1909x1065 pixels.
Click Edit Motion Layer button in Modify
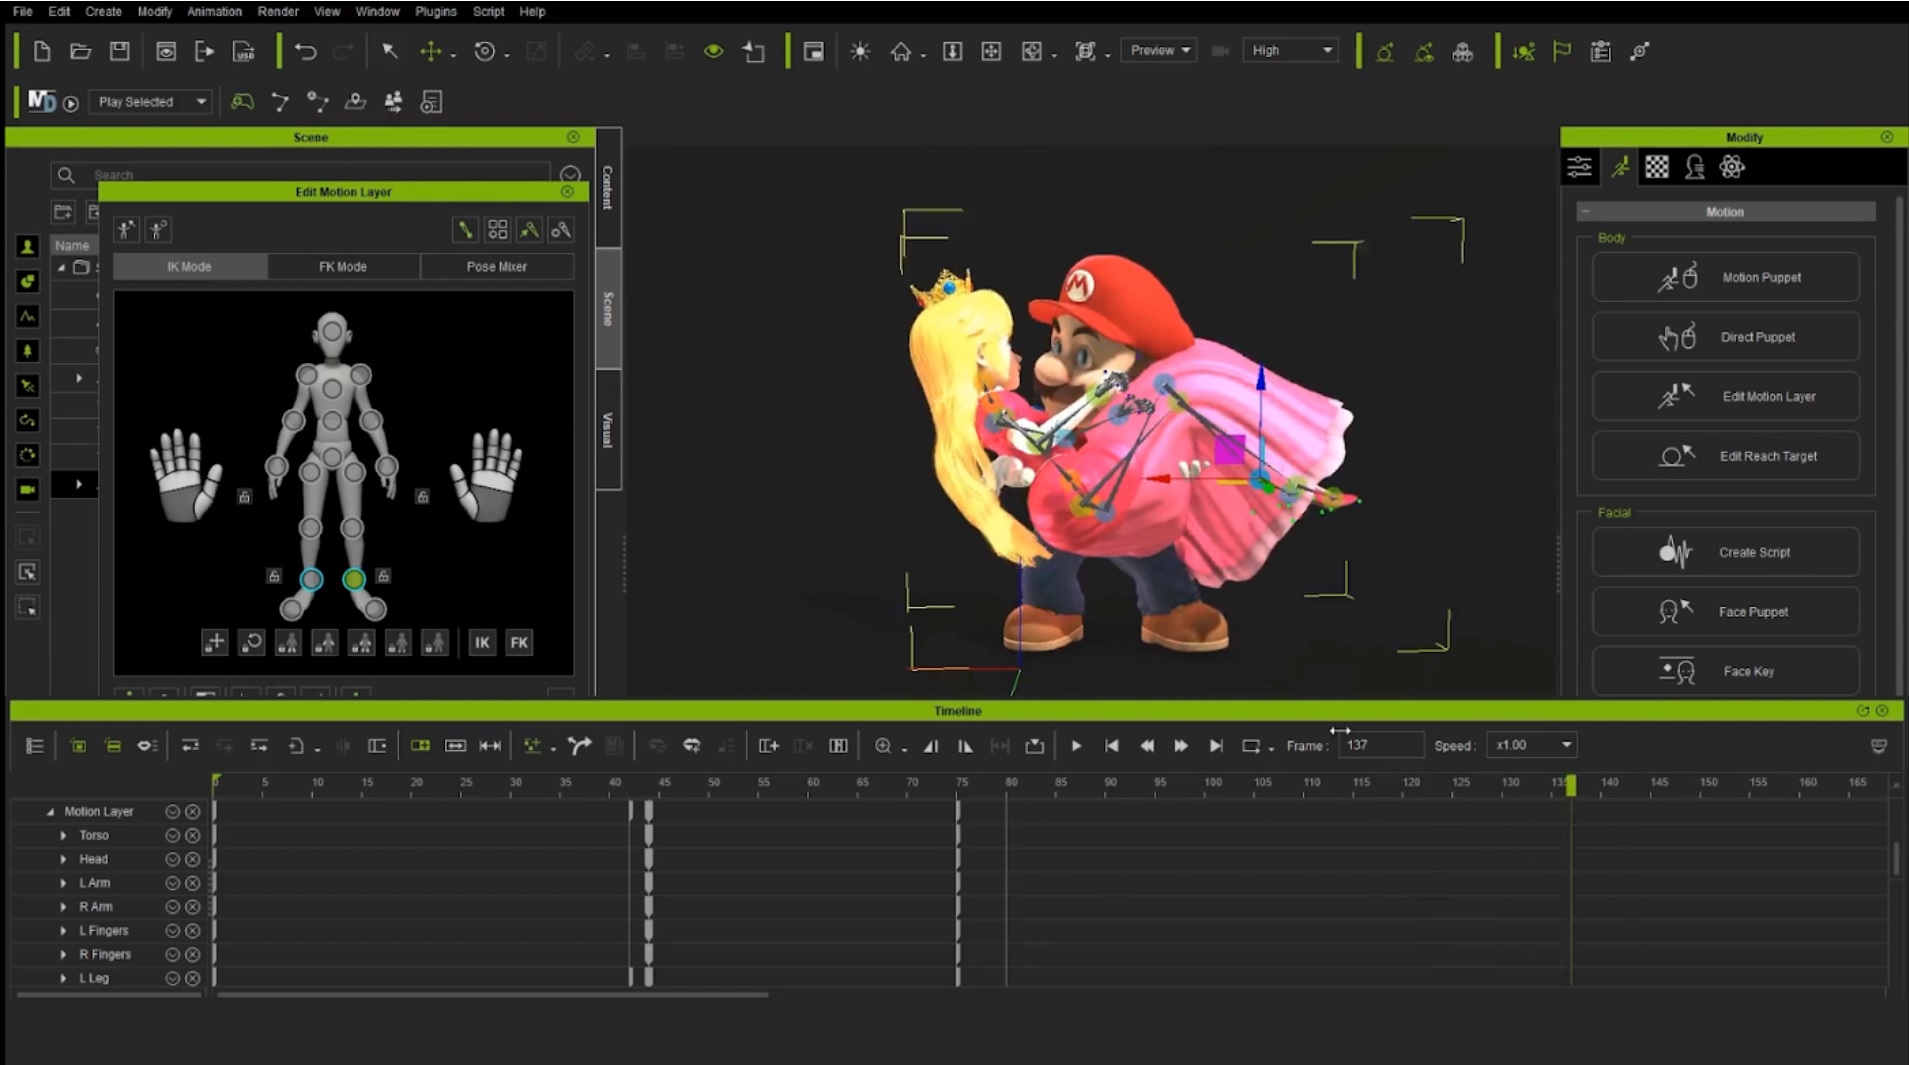pos(1726,397)
